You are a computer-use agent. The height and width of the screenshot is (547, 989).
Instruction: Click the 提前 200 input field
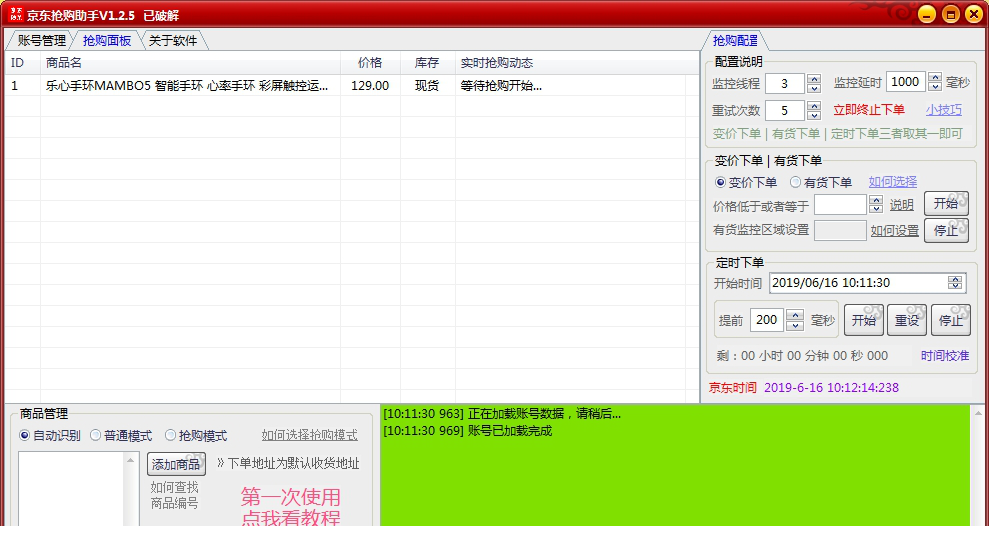click(x=767, y=320)
